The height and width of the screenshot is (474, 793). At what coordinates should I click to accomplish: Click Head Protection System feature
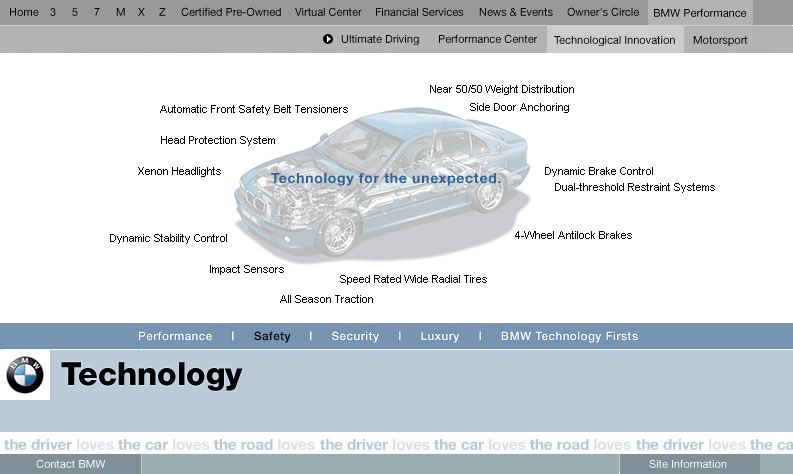click(x=218, y=140)
